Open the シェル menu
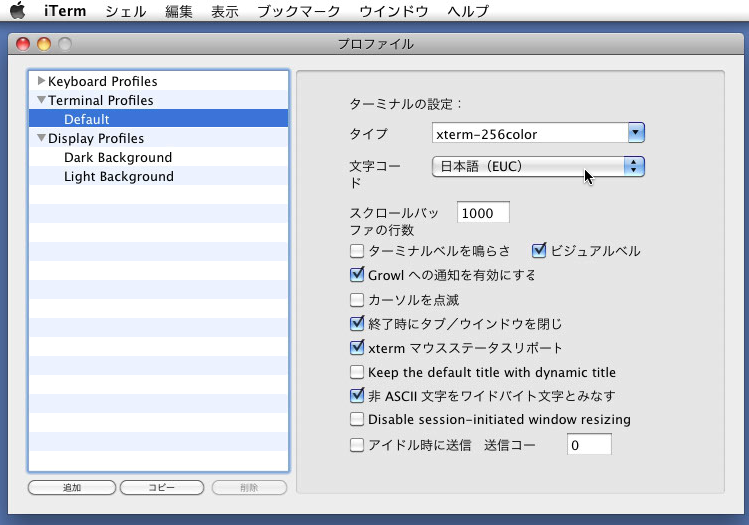 click(x=126, y=11)
